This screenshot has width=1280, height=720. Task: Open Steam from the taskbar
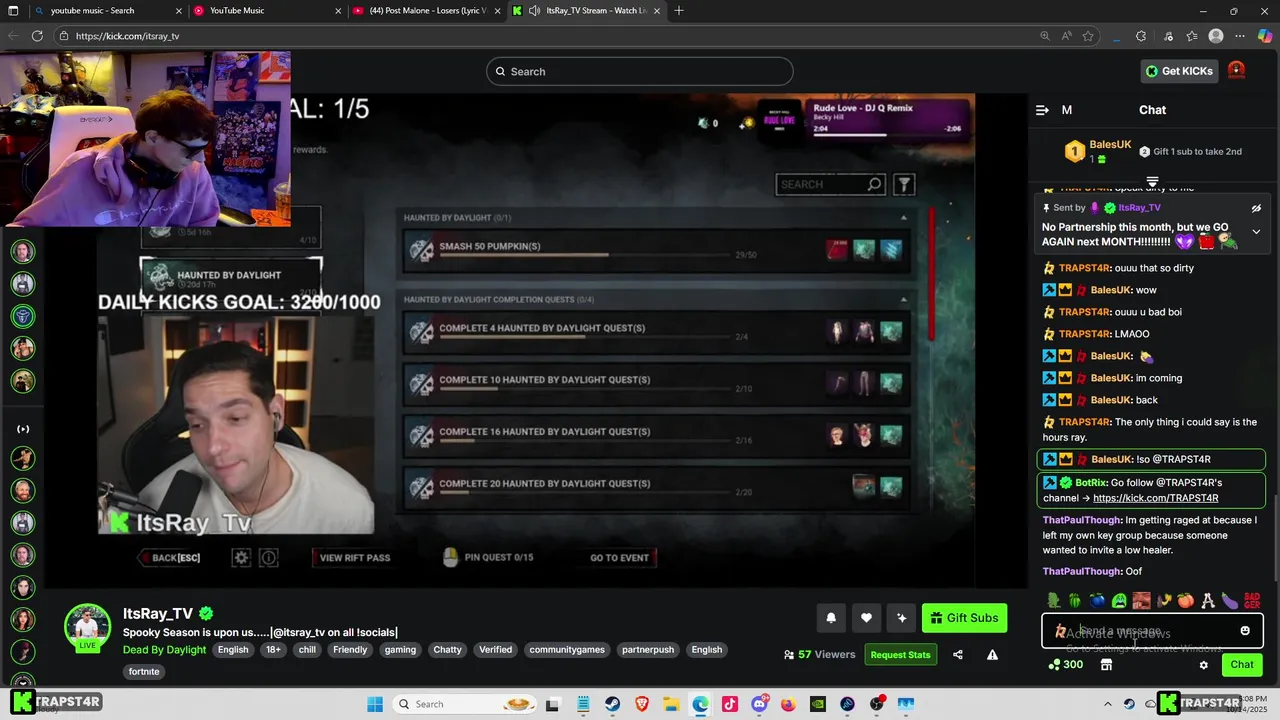click(610, 704)
